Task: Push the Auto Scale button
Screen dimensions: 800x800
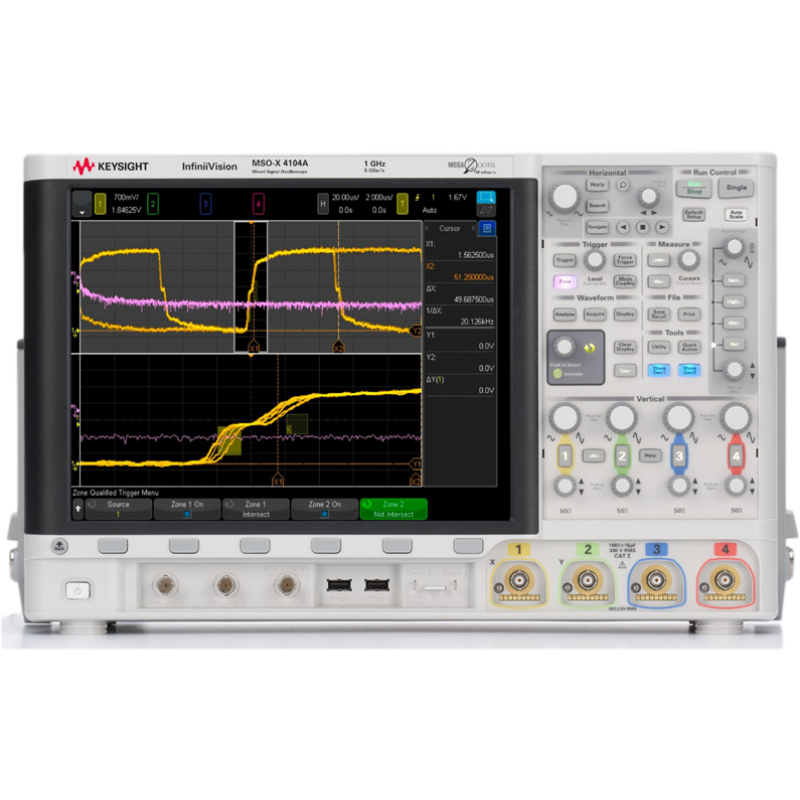Action: 736,214
